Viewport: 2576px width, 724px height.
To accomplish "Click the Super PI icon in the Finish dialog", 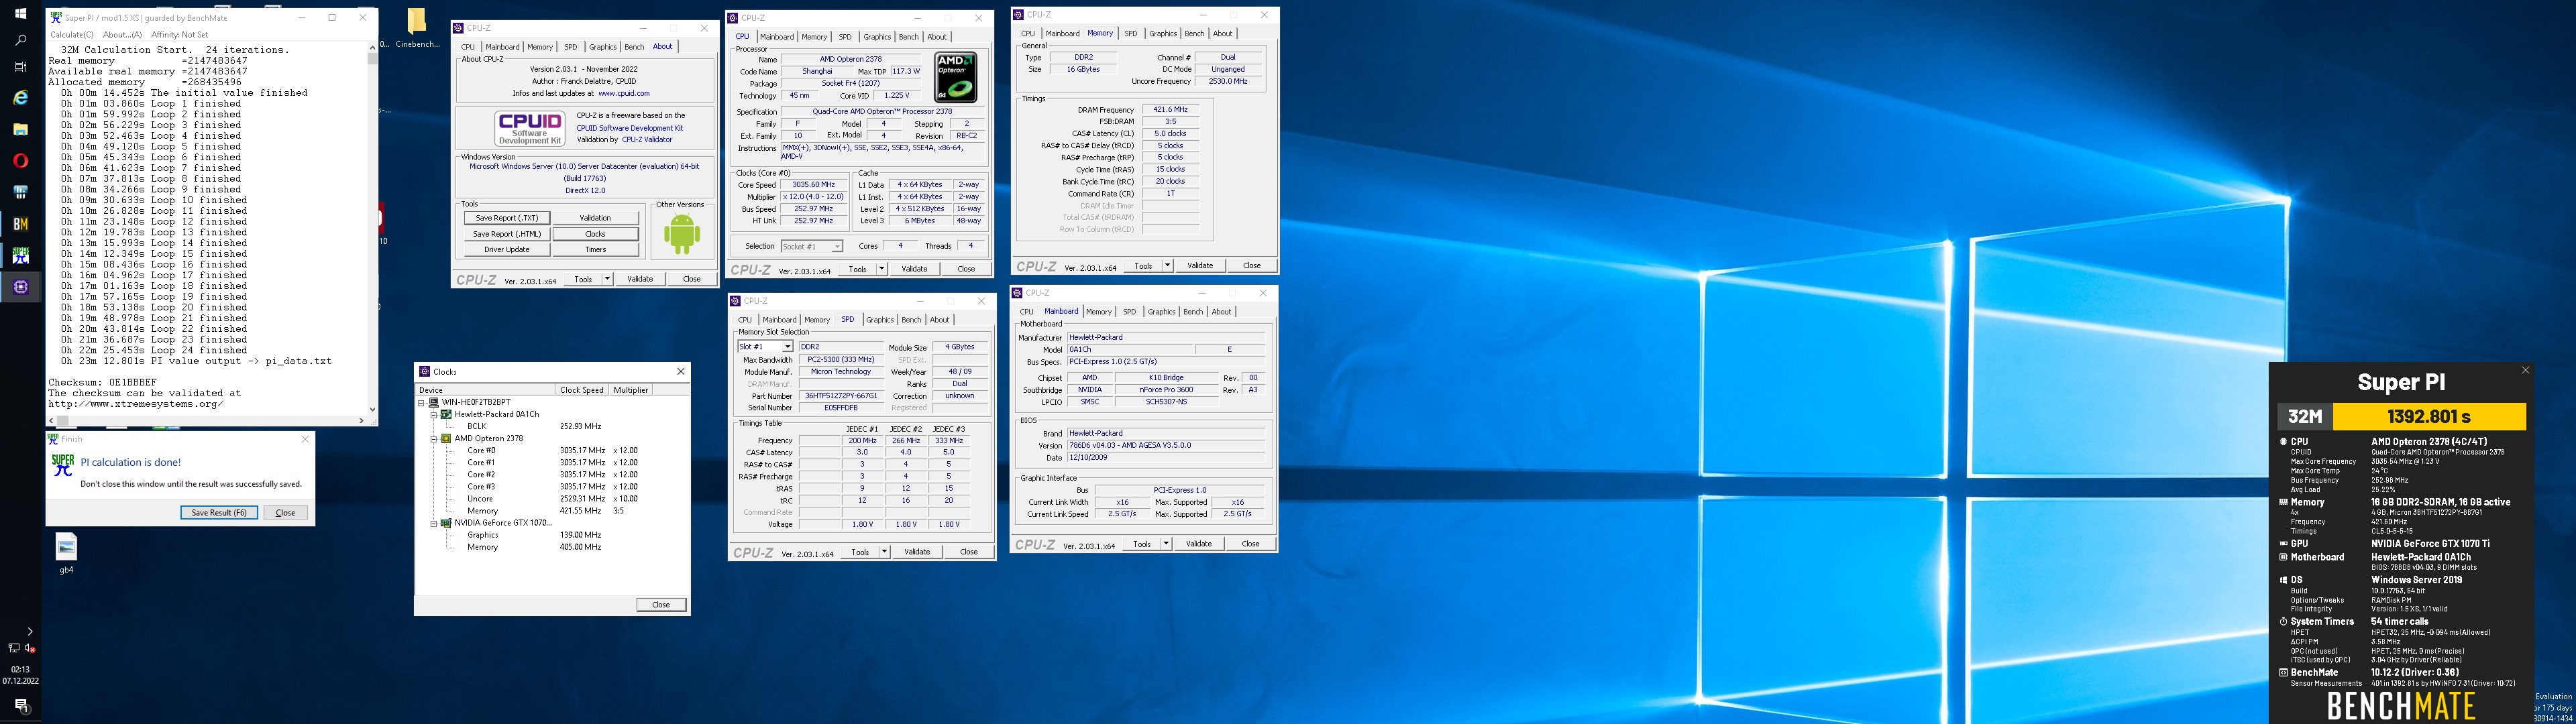I will tap(63, 465).
